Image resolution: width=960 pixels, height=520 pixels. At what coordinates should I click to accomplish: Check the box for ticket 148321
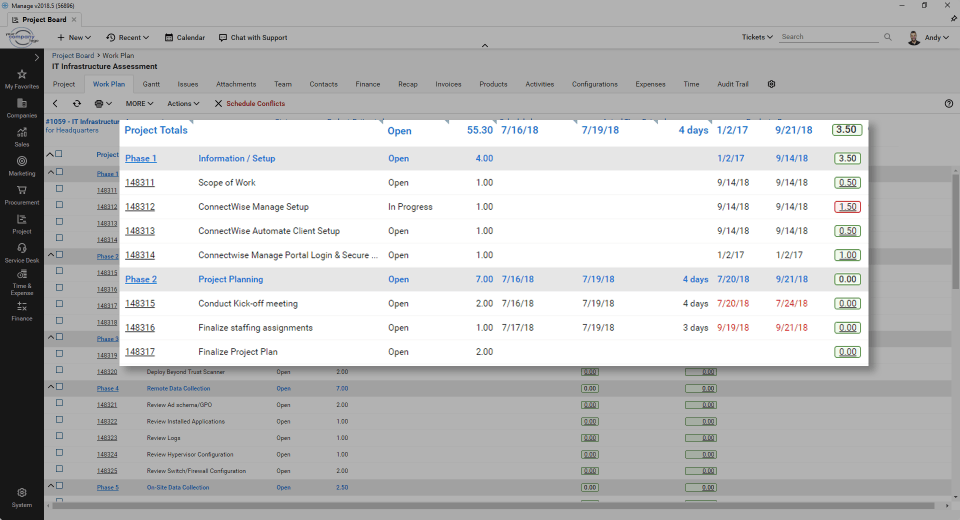pos(59,405)
